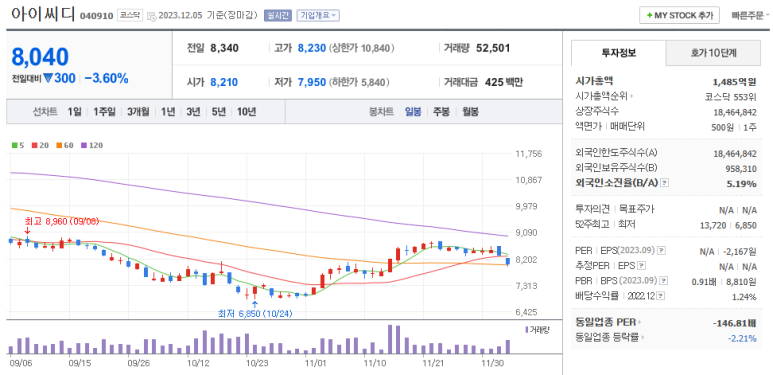
Task: Click the arrow icon next to 시가총액순위
Action: [632, 96]
